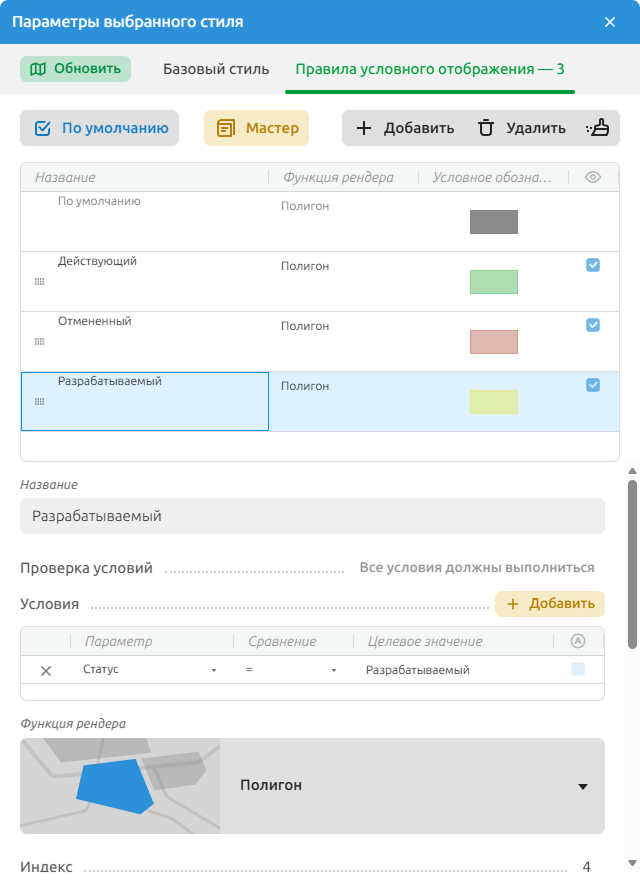Uncheck visibility for the Действующий rule
Image resolution: width=640 pixels, height=888 pixels.
[593, 265]
